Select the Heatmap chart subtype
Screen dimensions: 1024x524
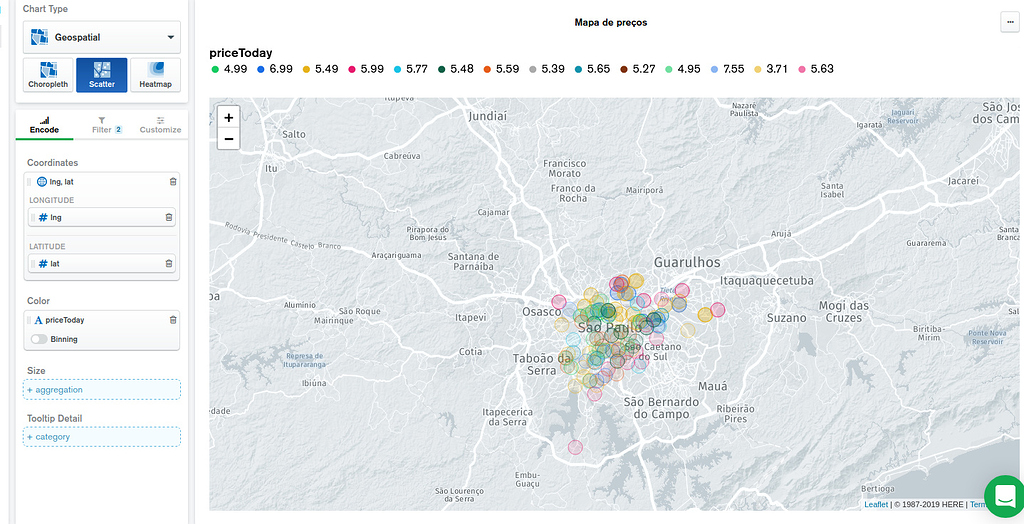click(x=154, y=75)
